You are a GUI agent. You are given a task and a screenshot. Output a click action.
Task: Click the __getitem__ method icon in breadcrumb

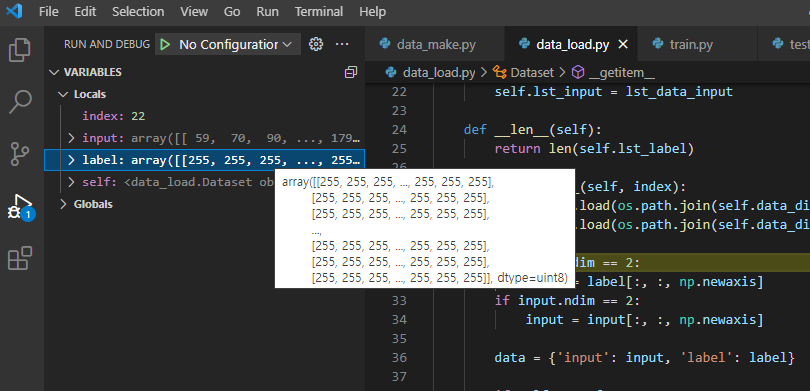578,72
